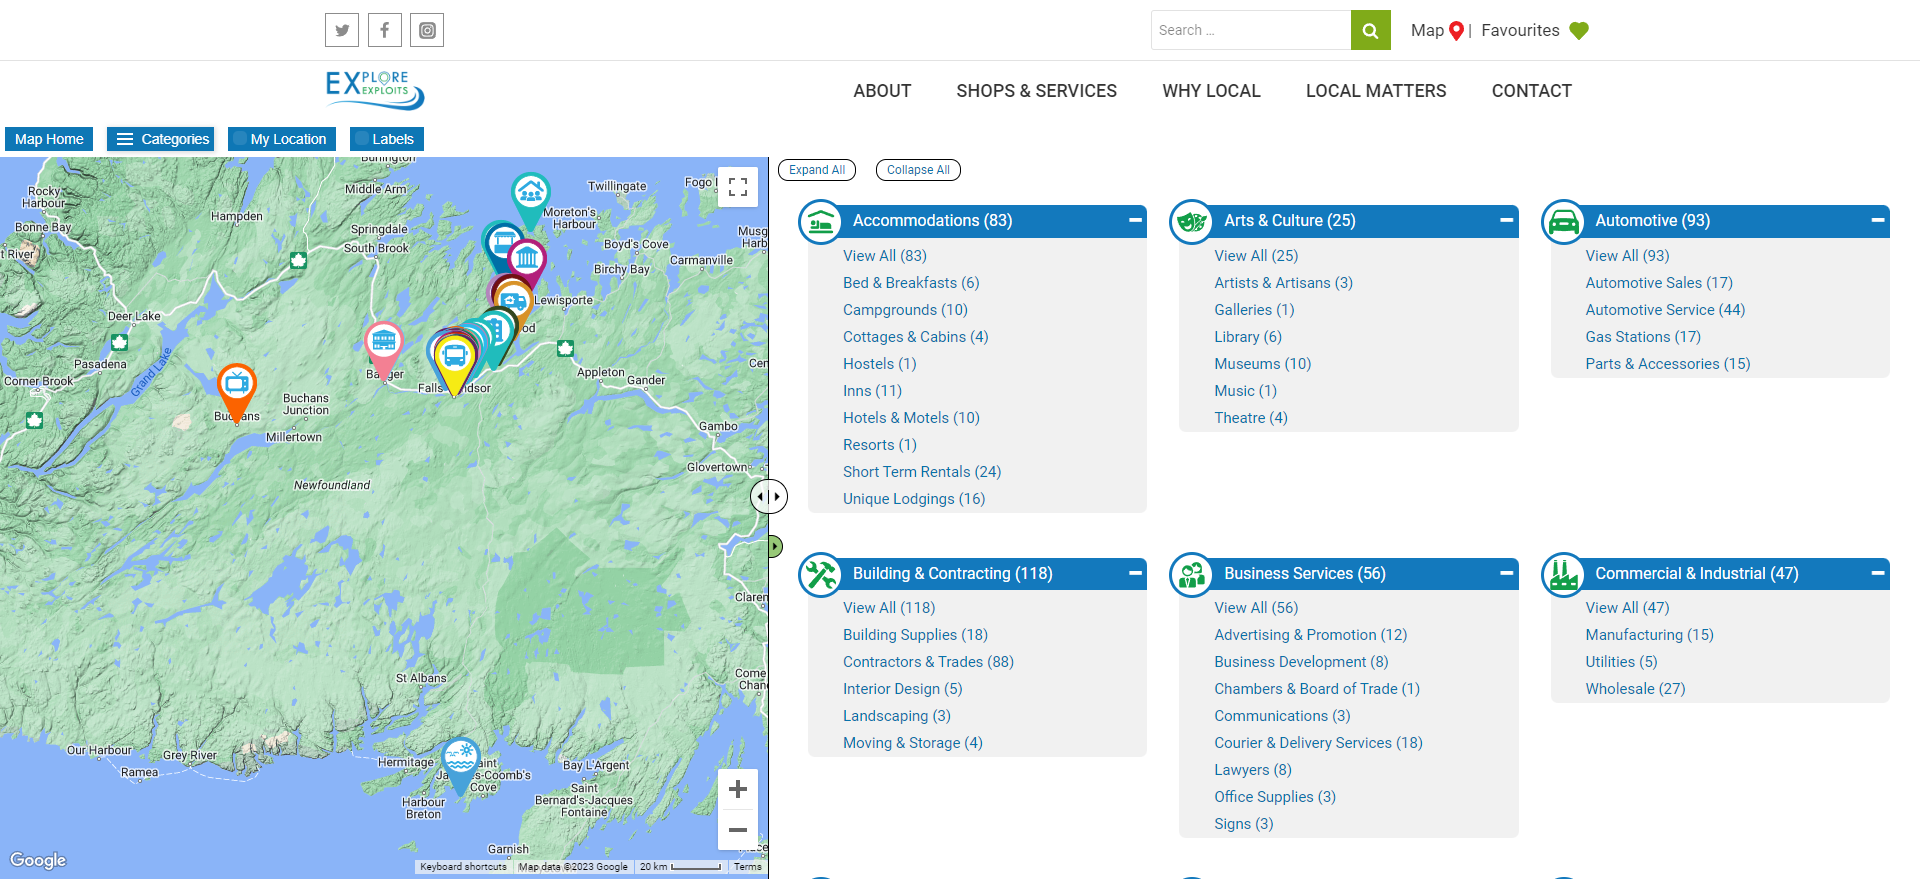Click the pink marker near Badger
The image size is (1920, 879).
[x=384, y=350]
